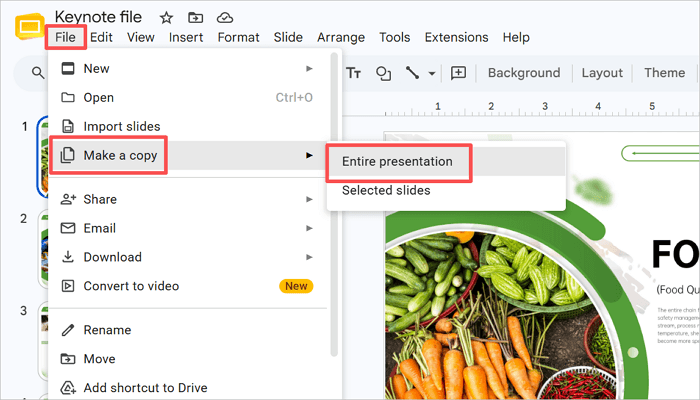The width and height of the screenshot is (700, 400).
Task: Open the Arrange menu
Action: pyautogui.click(x=341, y=38)
